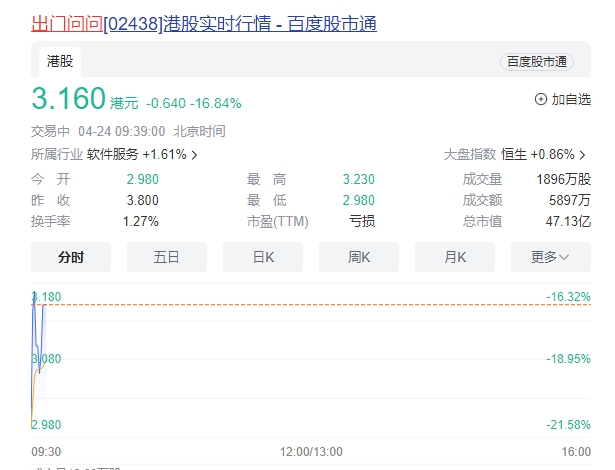The height and width of the screenshot is (470, 615).
Task: Click the 成交量 value 1896万股
Action: (x=564, y=179)
